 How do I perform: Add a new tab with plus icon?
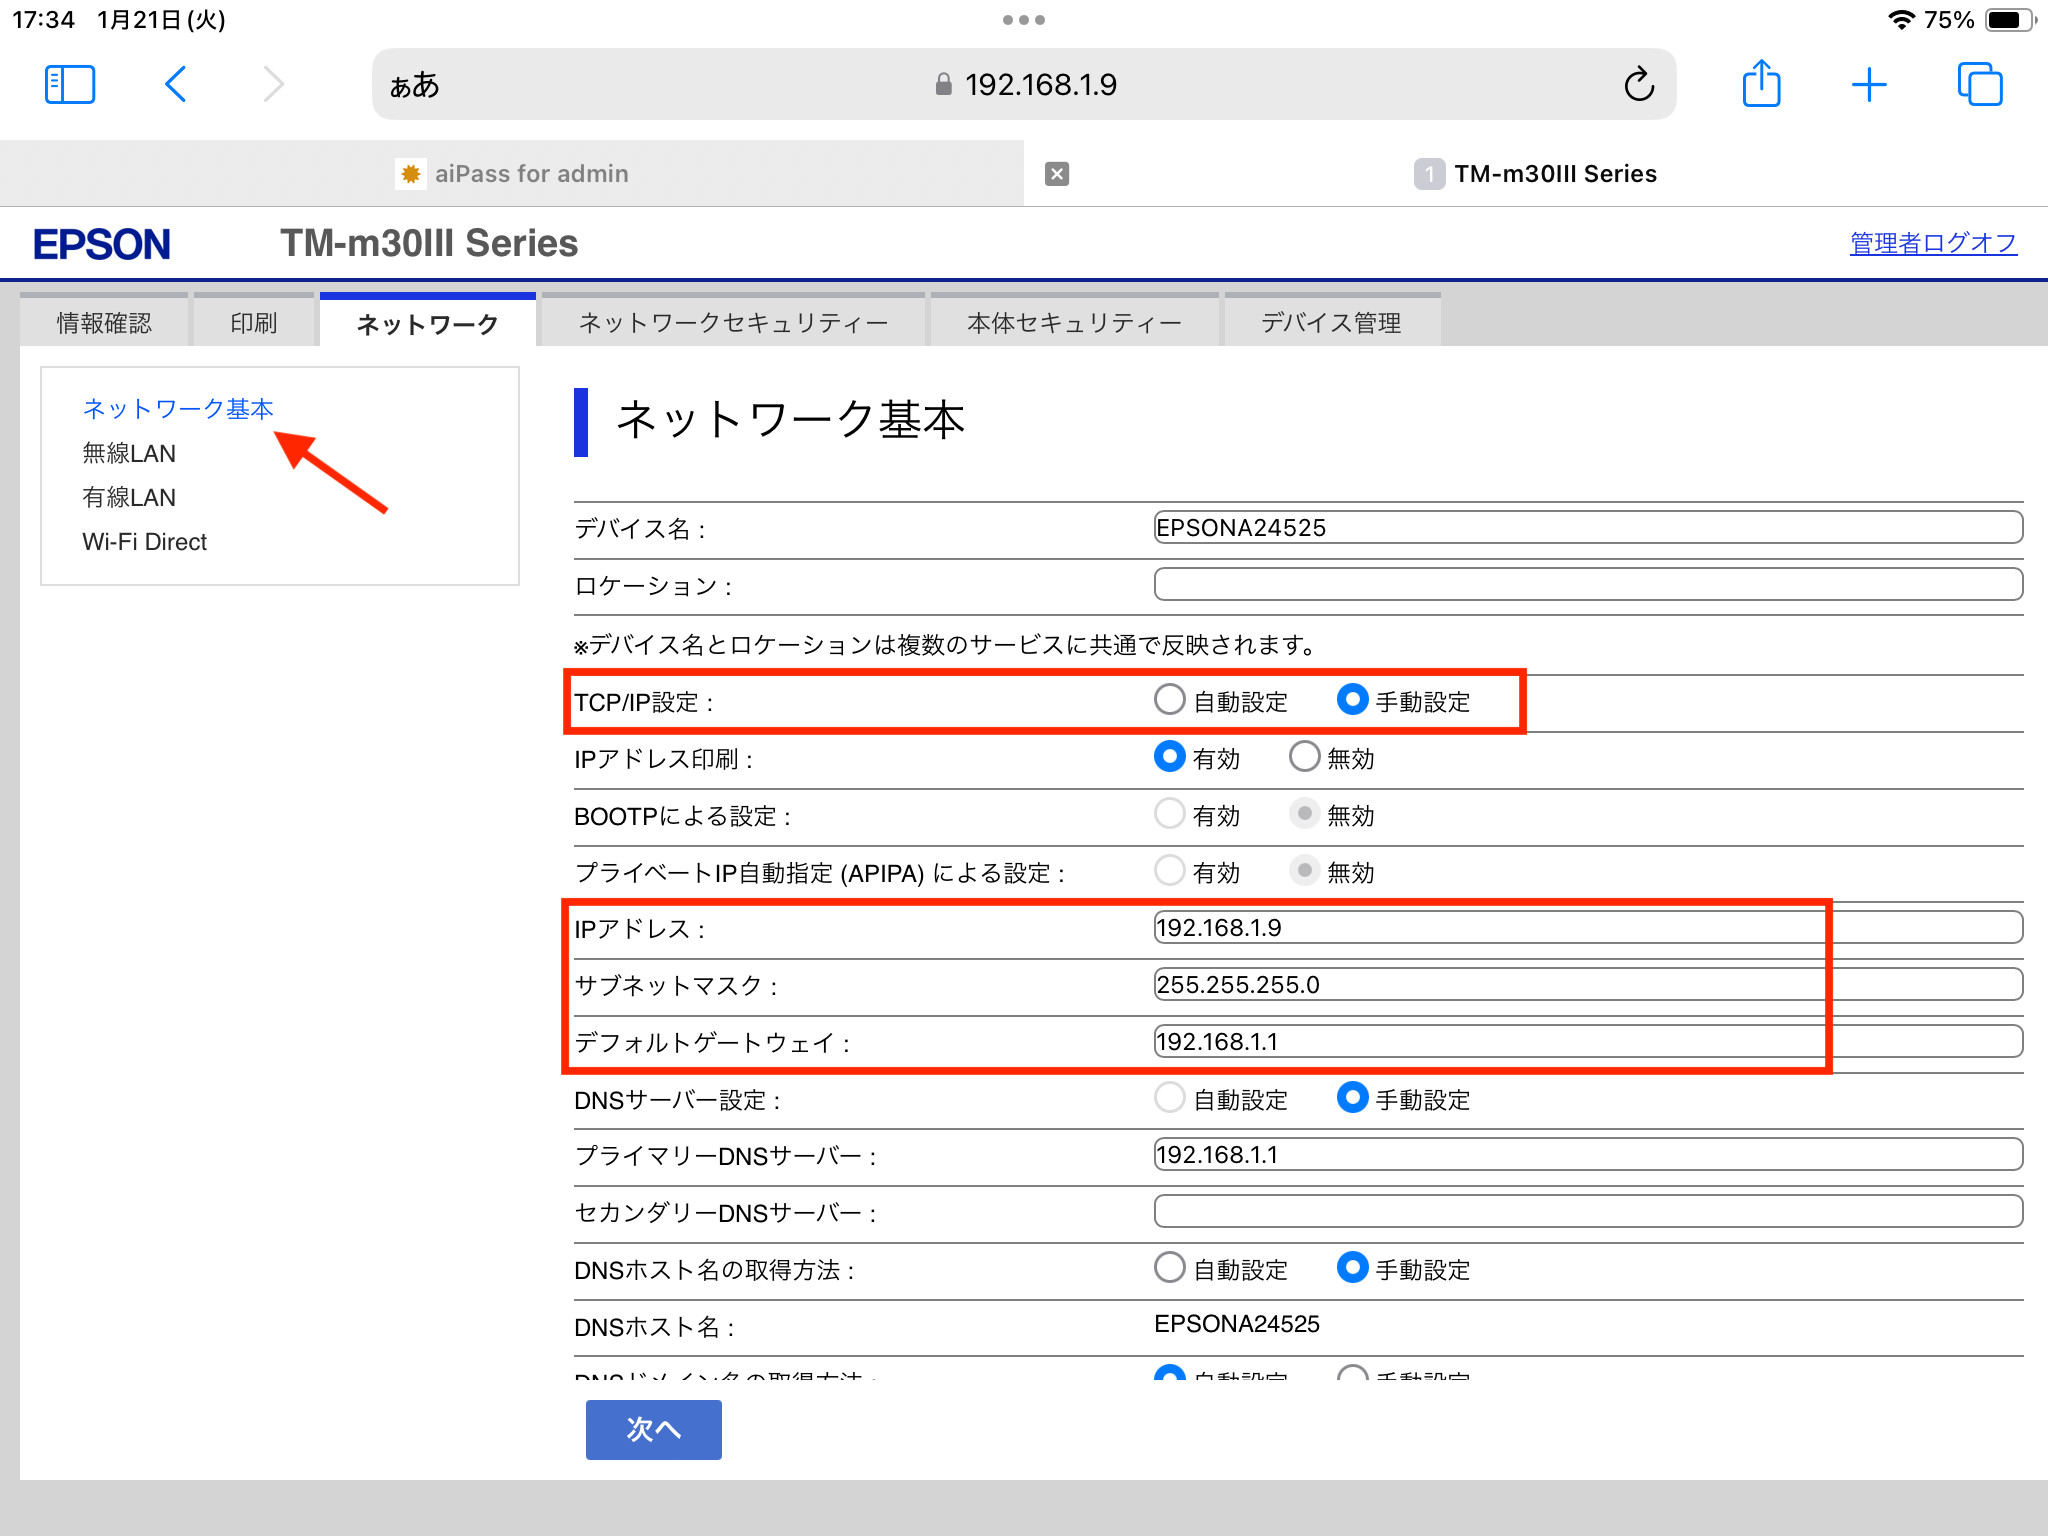(1869, 85)
